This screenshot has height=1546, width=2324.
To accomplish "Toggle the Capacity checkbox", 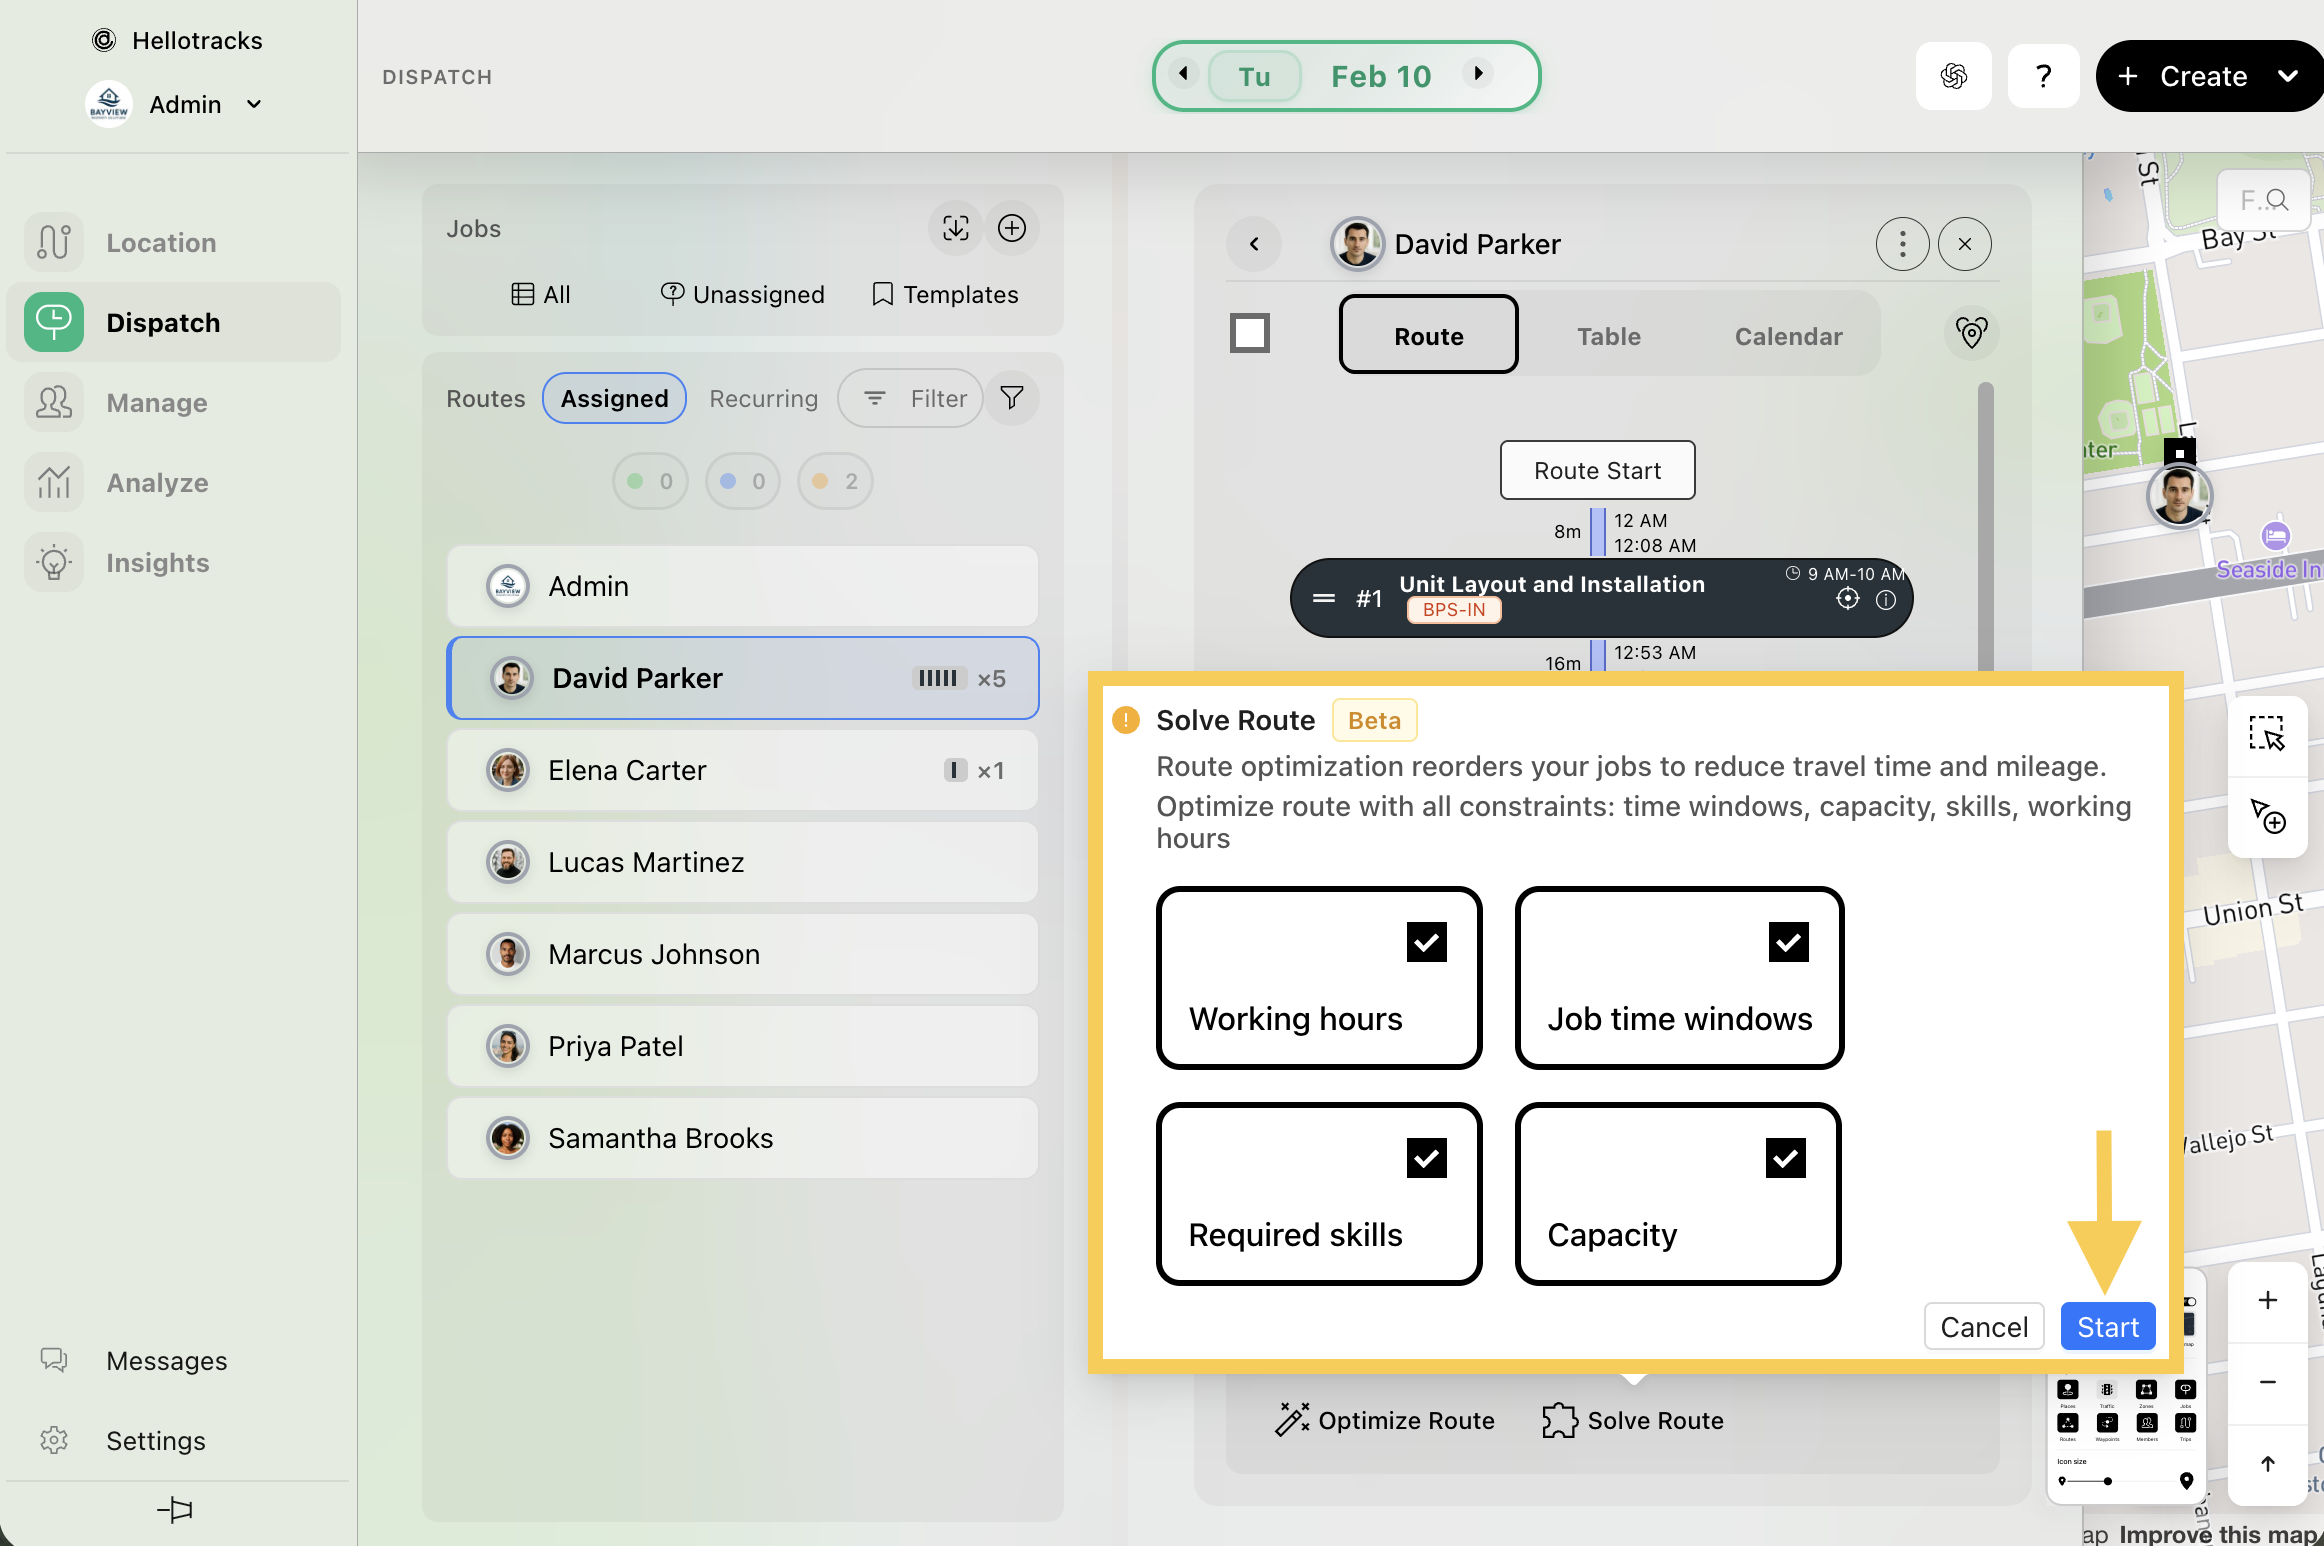I will (x=1785, y=1158).
